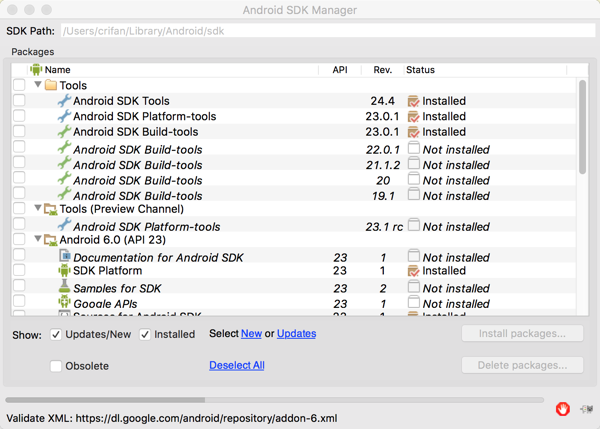600x429 pixels.
Task: Collapse the Tools (Preview Channel) group
Action: coord(38,209)
